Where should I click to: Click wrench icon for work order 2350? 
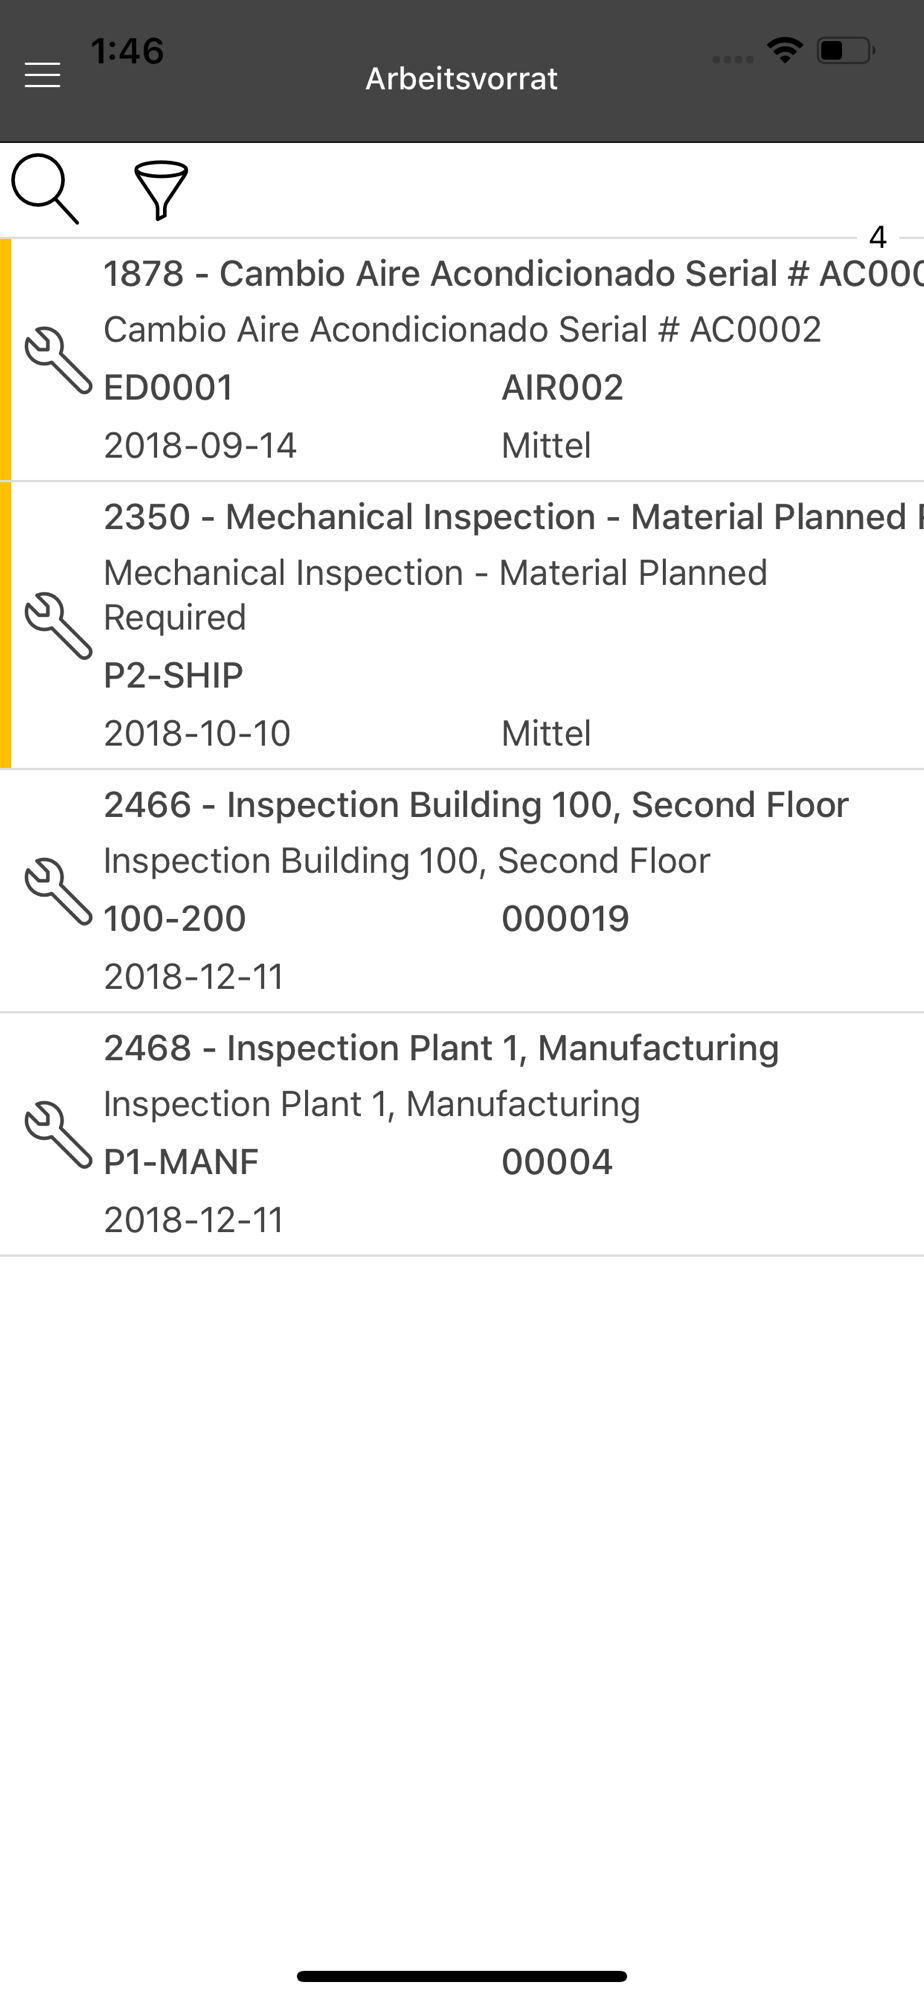click(58, 625)
